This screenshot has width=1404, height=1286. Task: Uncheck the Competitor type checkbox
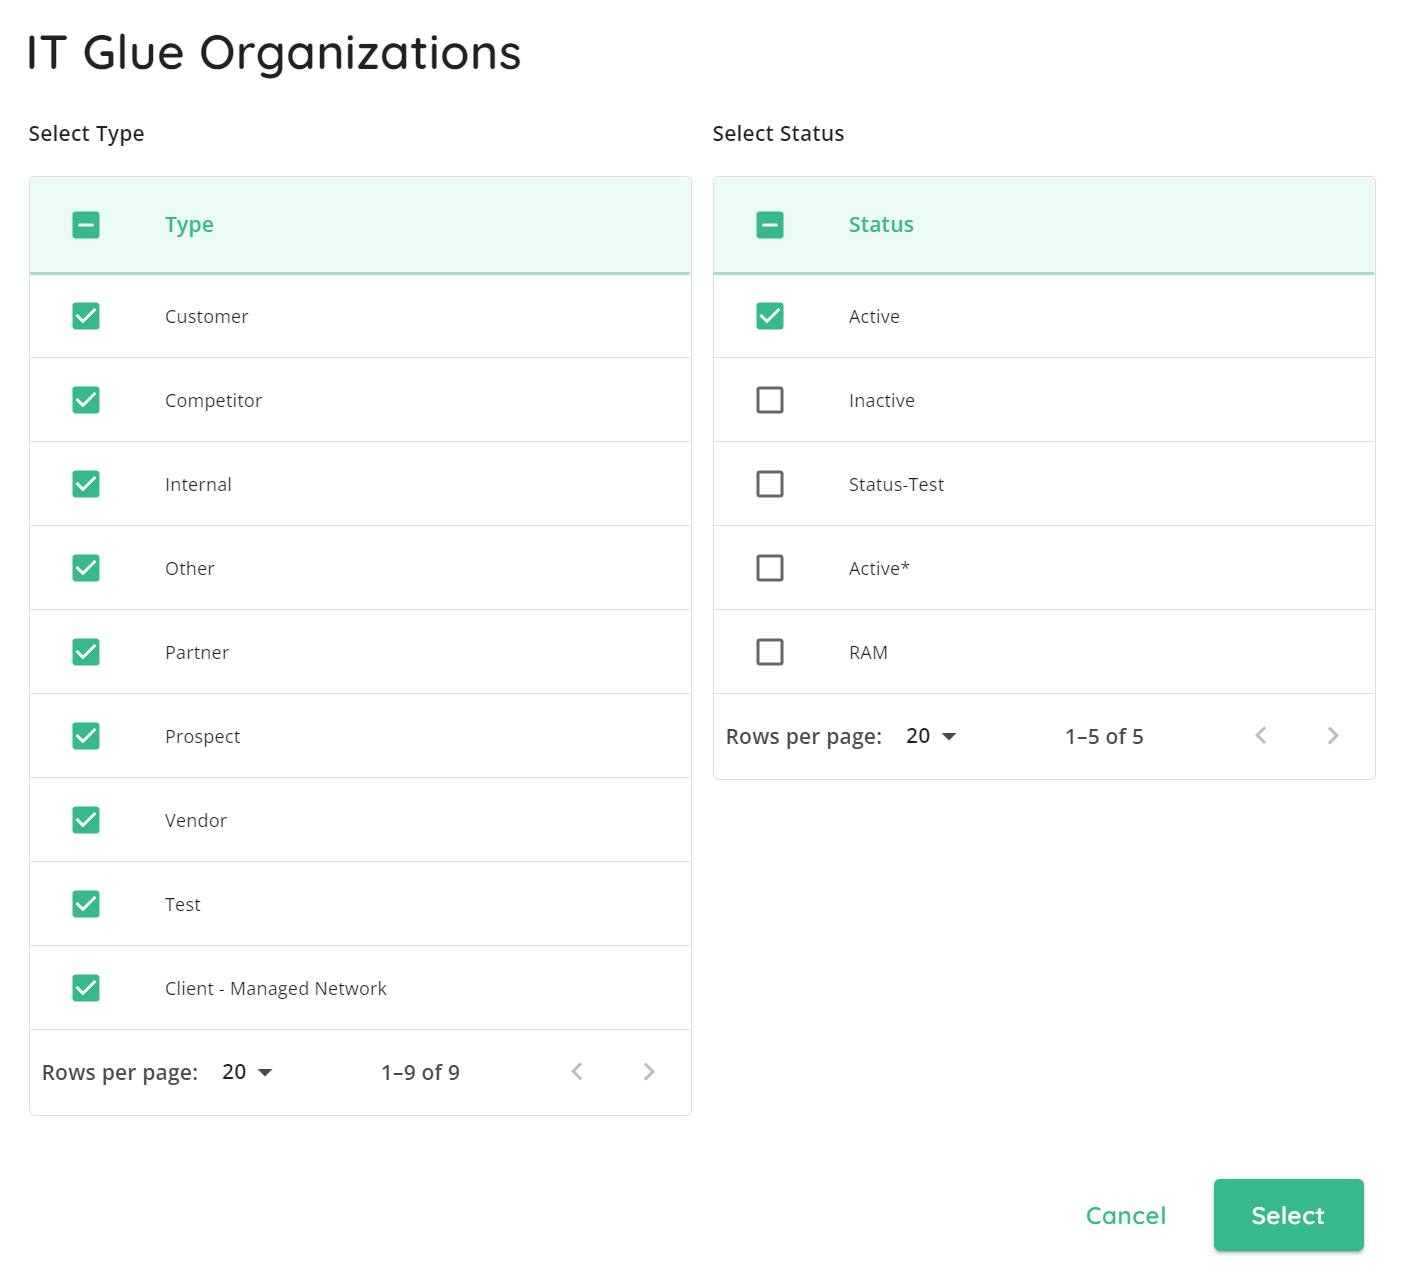86,400
